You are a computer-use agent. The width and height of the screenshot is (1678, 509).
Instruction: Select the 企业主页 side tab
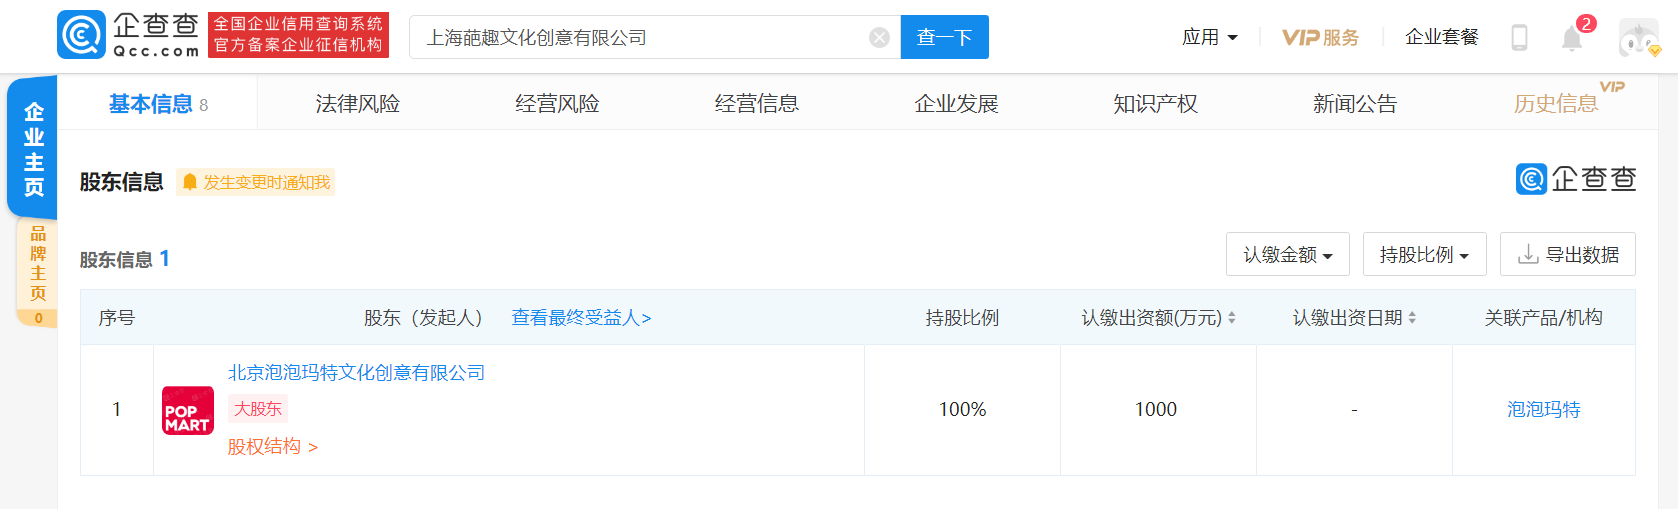[33, 148]
